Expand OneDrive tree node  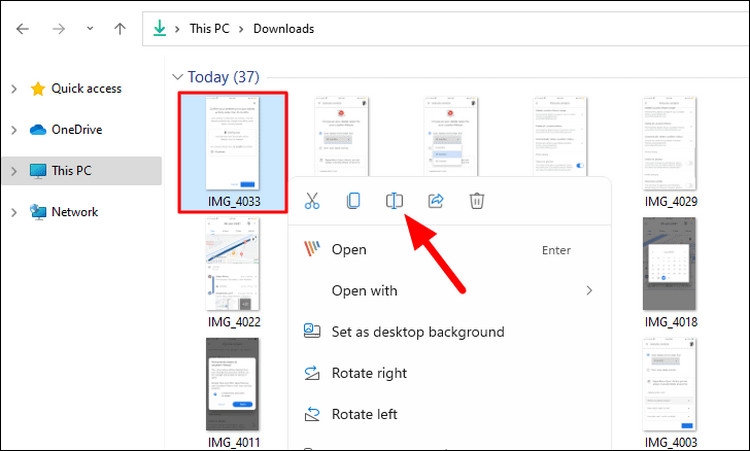click(14, 130)
